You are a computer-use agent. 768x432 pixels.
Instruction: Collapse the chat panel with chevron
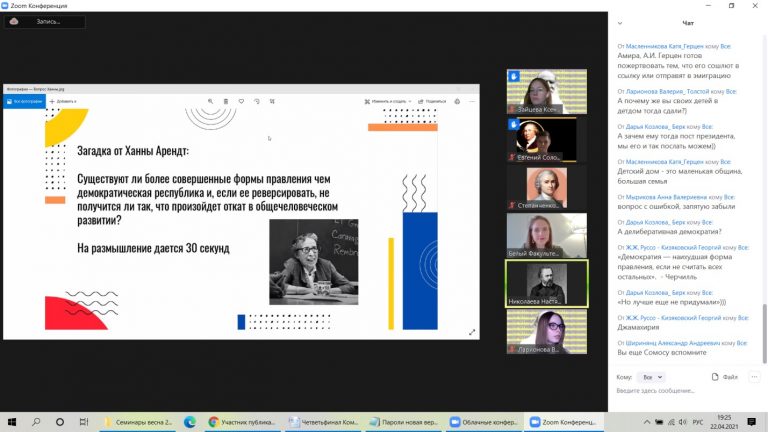(618, 25)
